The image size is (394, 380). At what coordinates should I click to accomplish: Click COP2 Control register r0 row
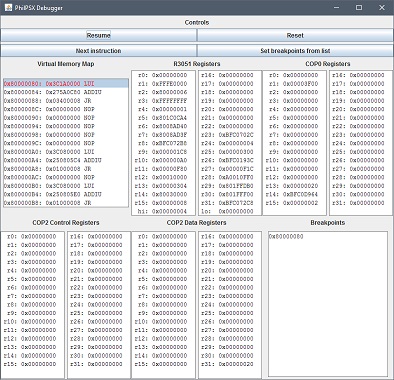(x=32, y=237)
